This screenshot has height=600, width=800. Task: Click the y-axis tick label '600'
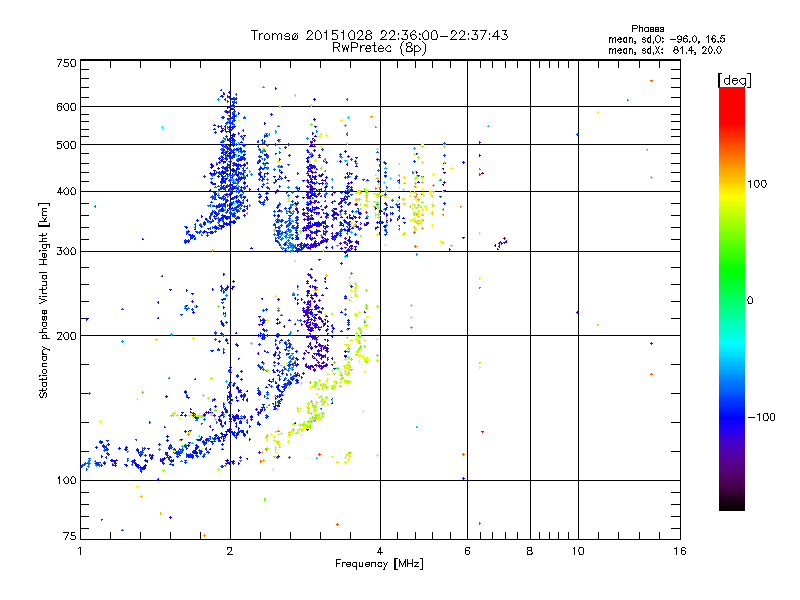click(66, 107)
